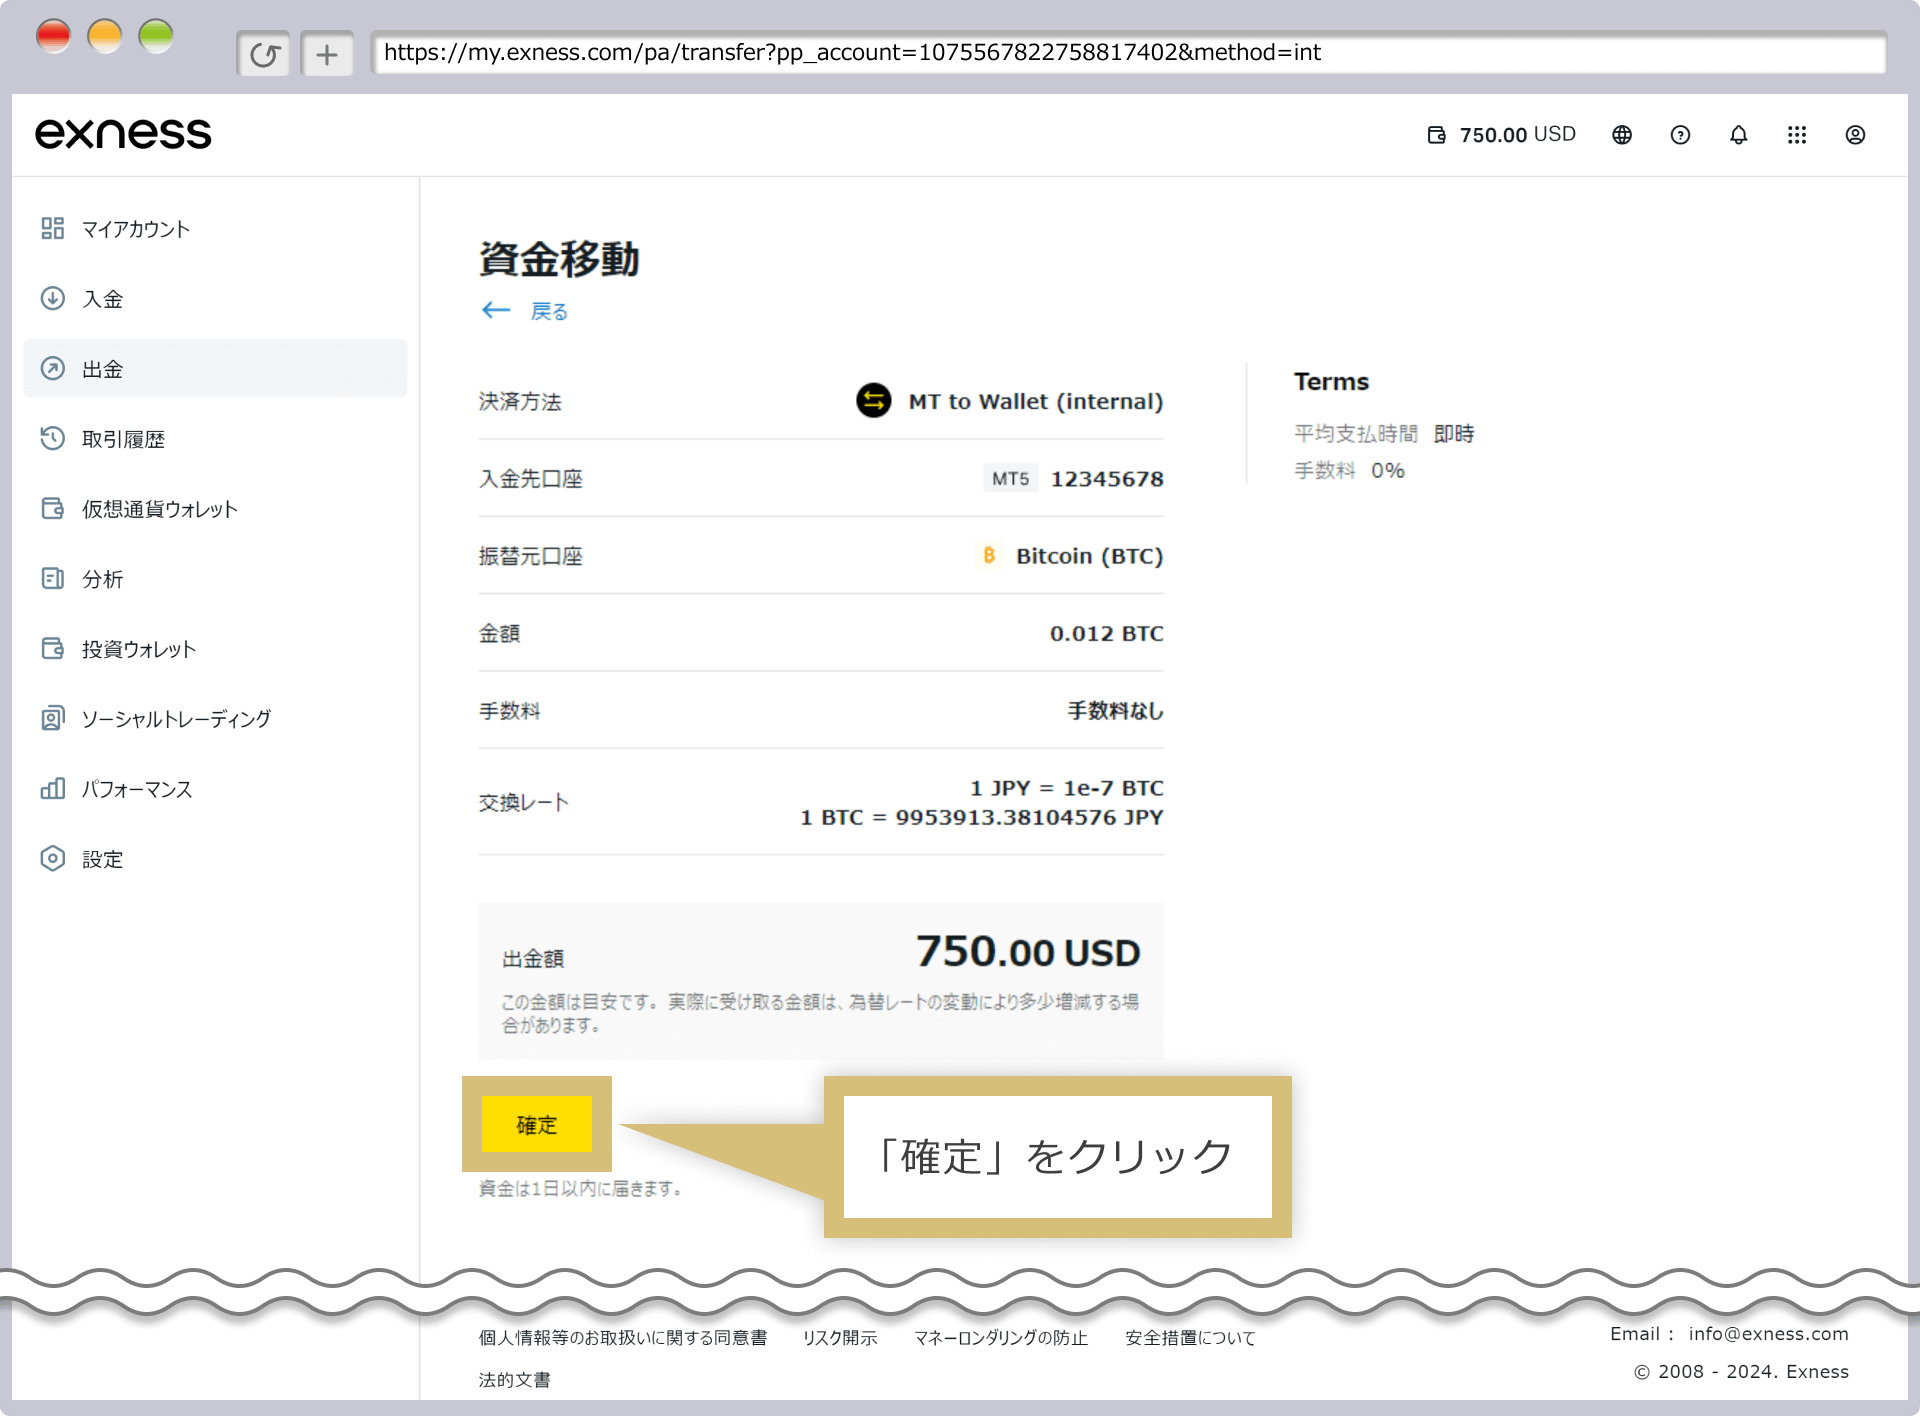Open ソーシャルトレーディング menu item

pyautogui.click(x=215, y=718)
